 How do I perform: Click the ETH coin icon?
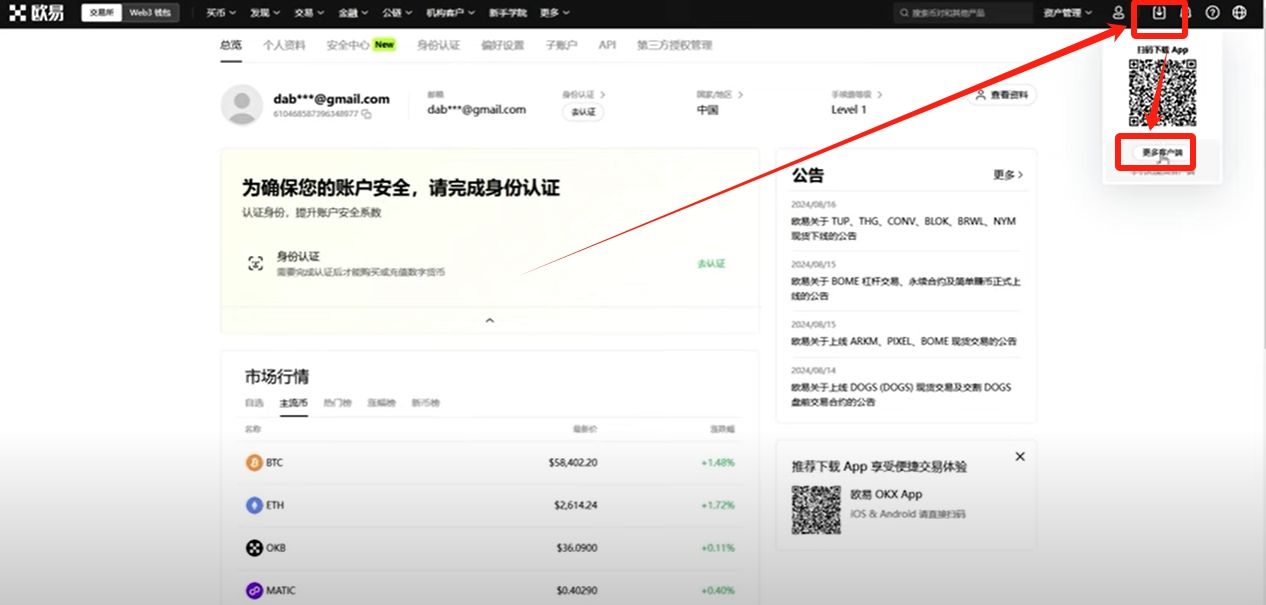tap(254, 505)
